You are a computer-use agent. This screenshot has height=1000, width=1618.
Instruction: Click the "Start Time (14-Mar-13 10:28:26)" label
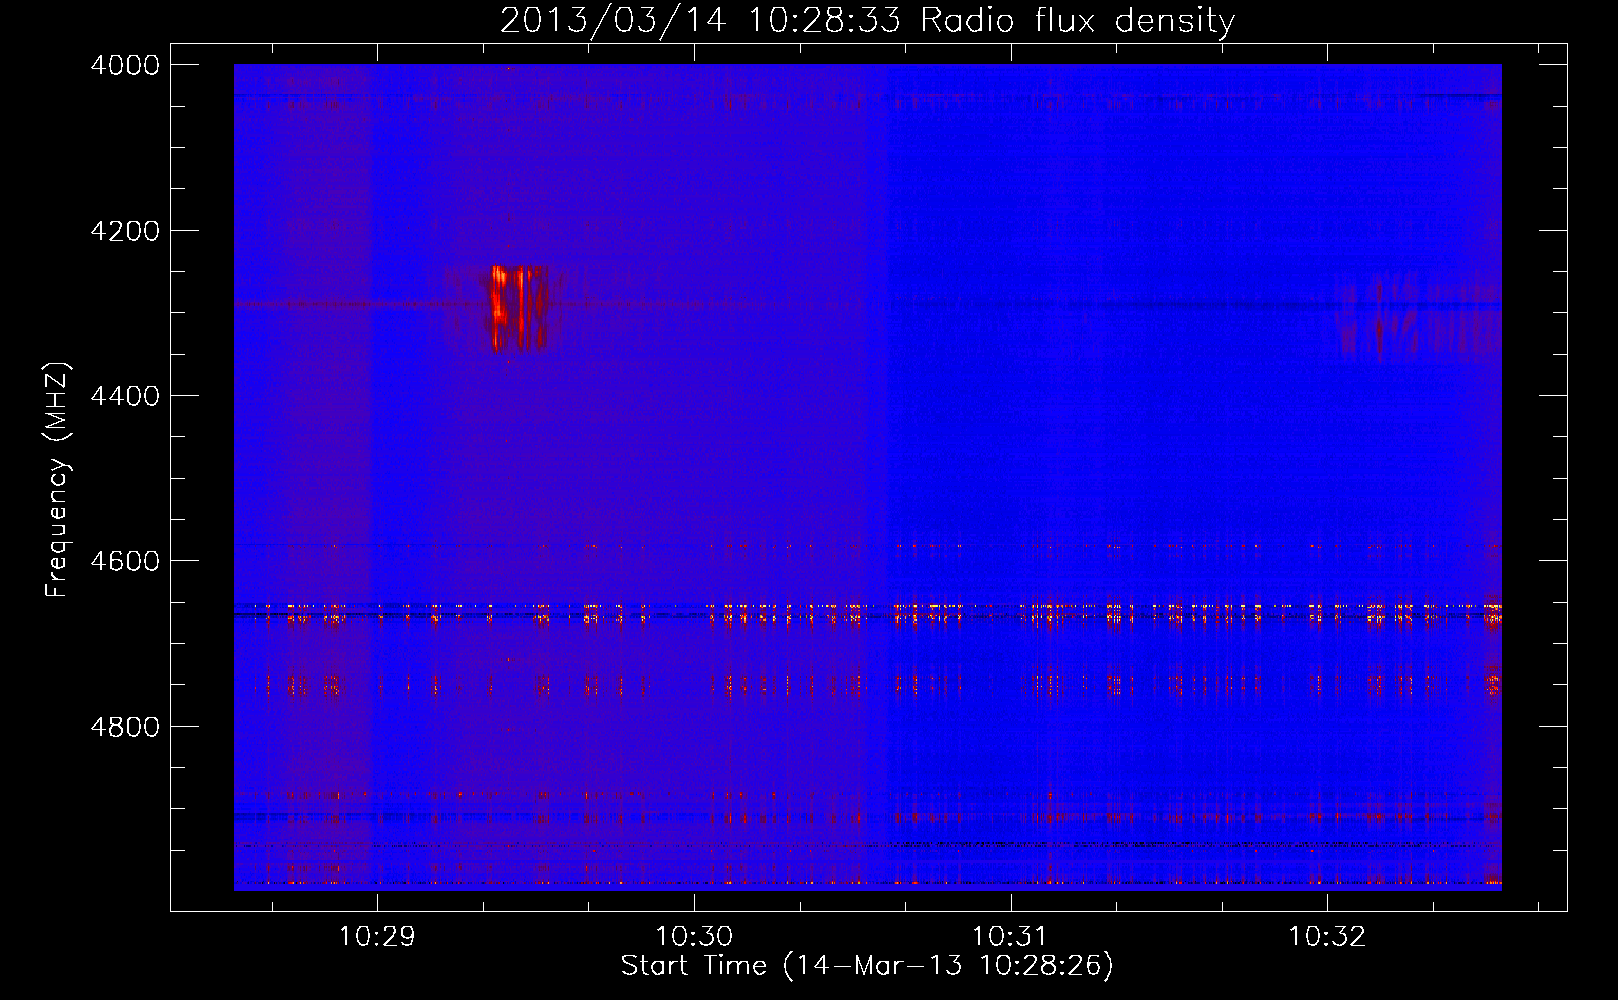(x=867, y=966)
